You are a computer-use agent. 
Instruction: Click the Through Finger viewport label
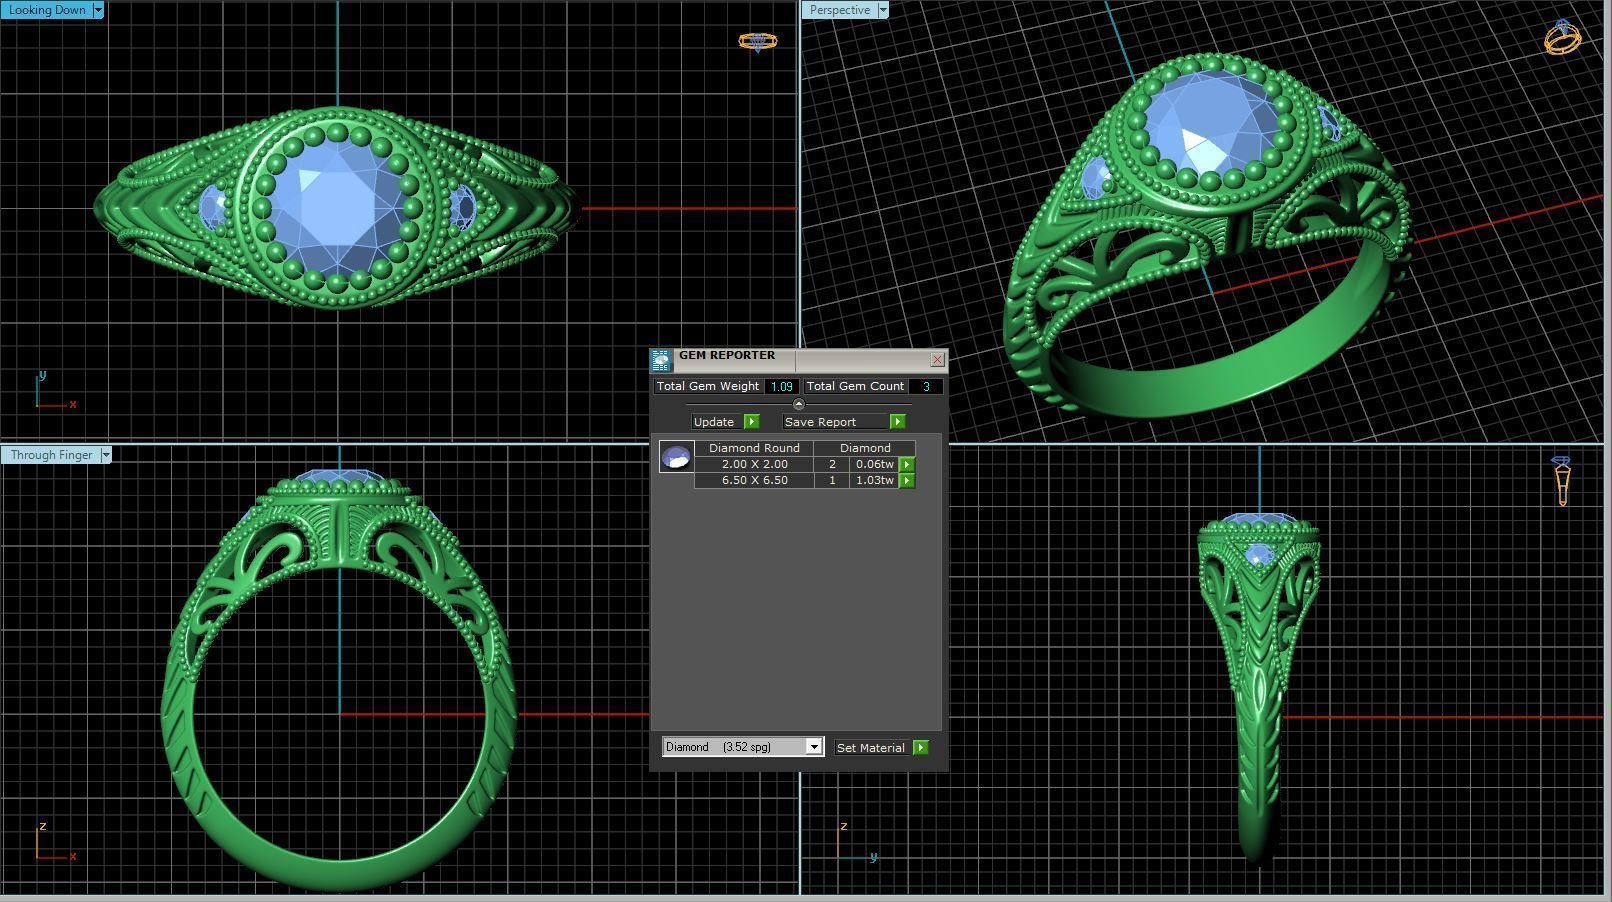51,455
